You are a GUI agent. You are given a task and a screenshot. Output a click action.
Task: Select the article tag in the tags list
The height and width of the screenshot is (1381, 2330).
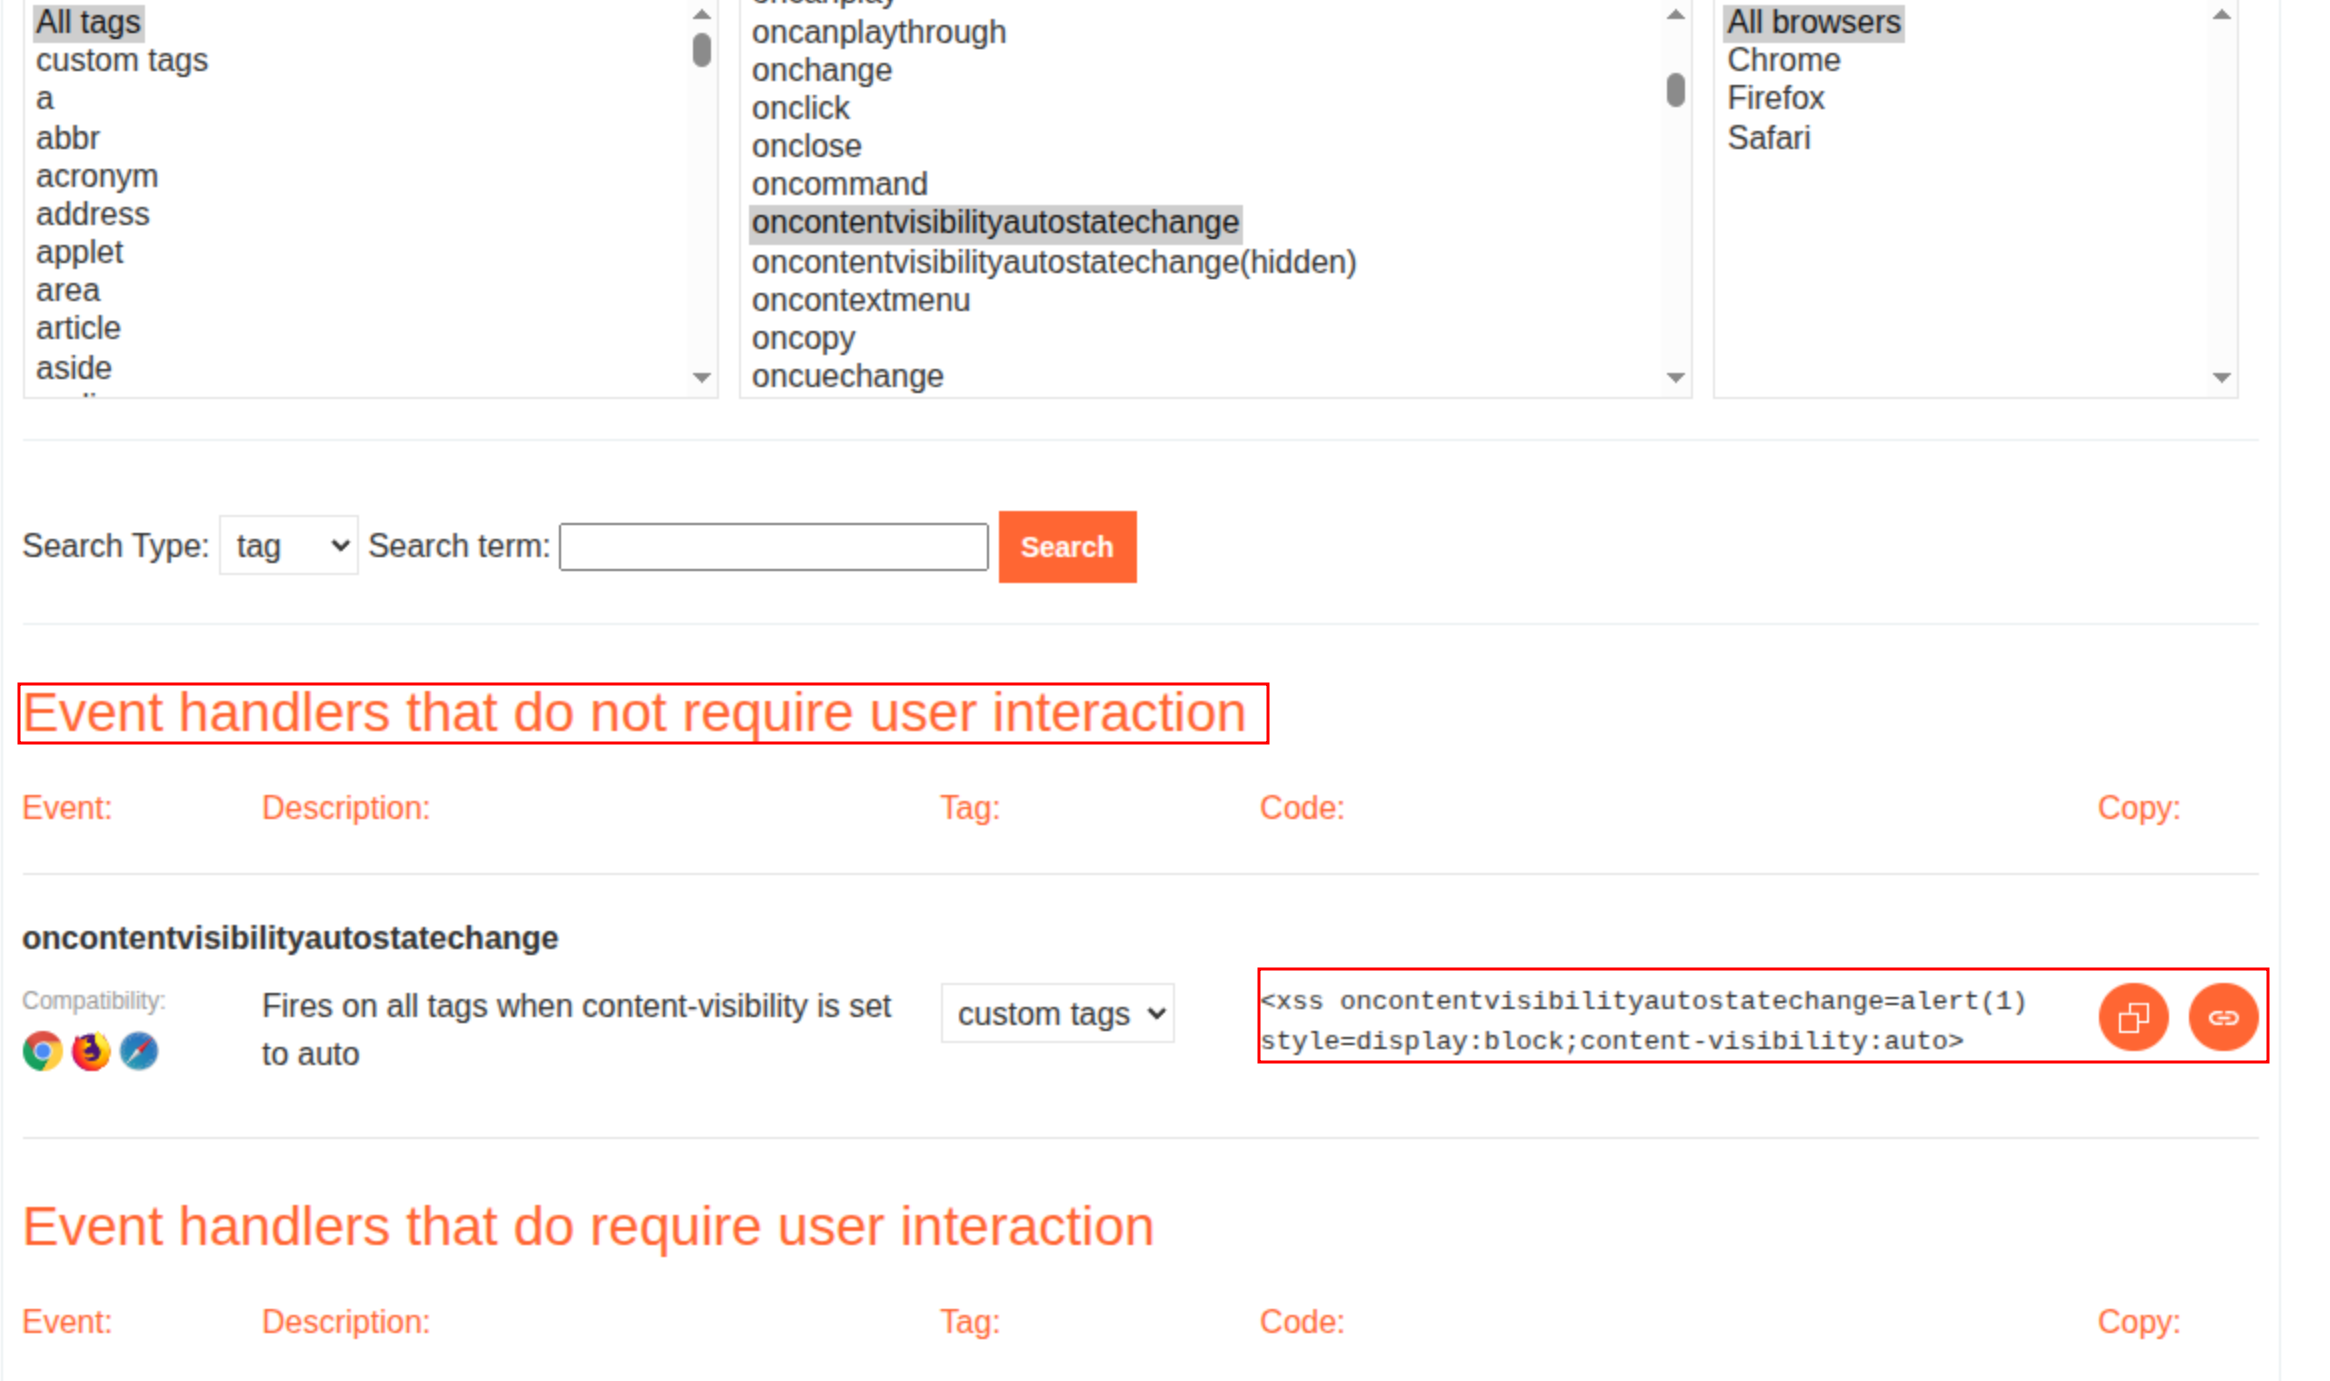[x=77, y=327]
